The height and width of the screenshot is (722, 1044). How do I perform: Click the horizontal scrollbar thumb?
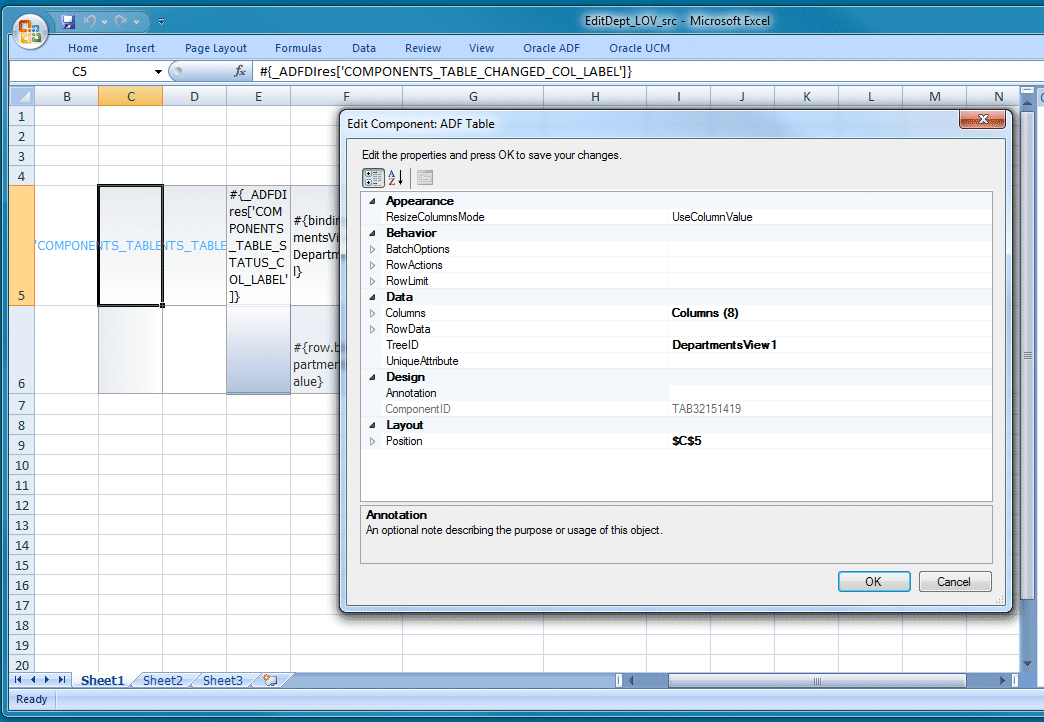pos(817,681)
